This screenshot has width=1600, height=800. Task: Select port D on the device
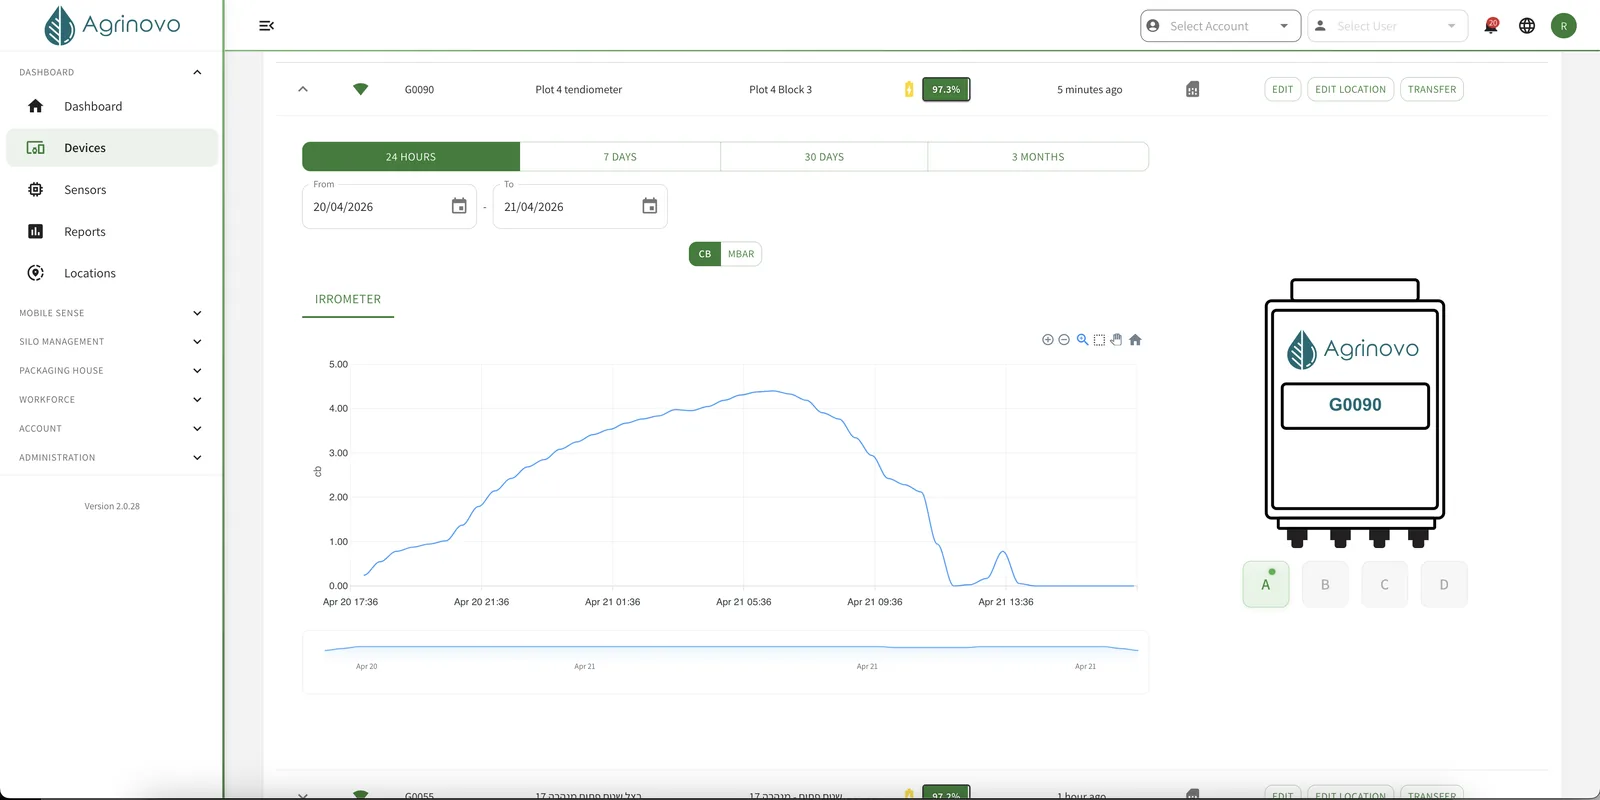pos(1444,585)
